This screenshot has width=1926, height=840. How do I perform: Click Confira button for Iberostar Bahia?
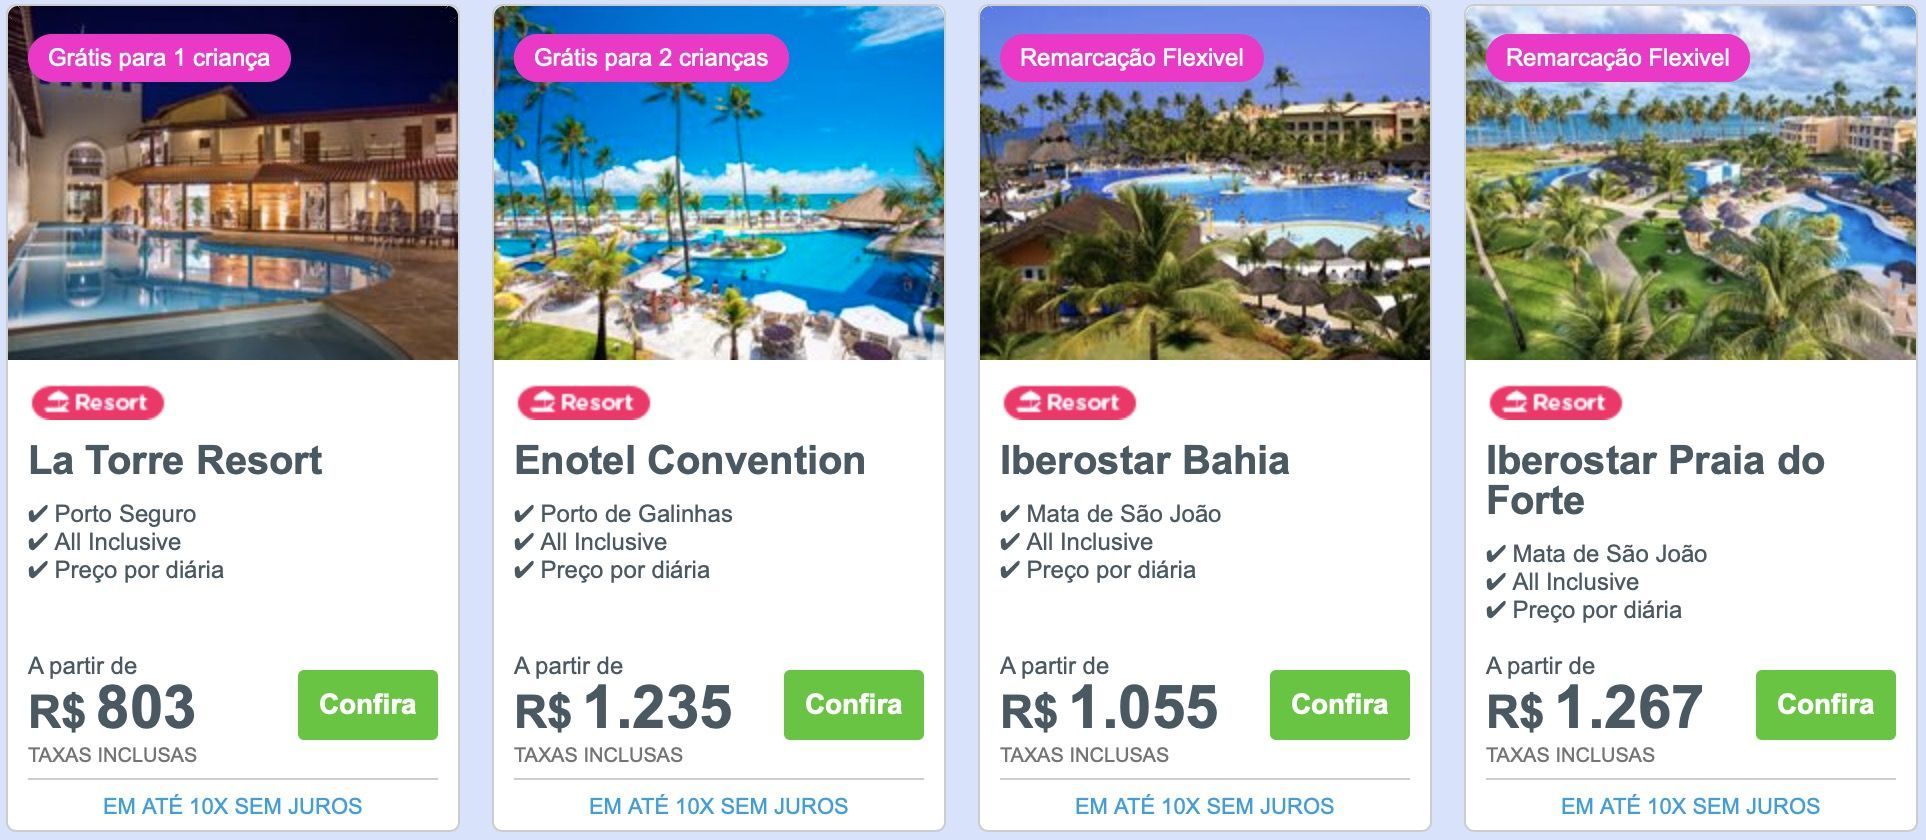click(1340, 705)
